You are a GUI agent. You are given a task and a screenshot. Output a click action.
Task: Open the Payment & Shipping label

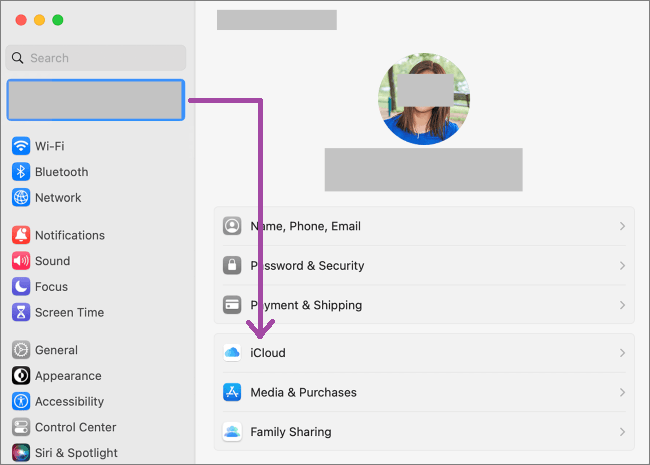[x=306, y=305]
